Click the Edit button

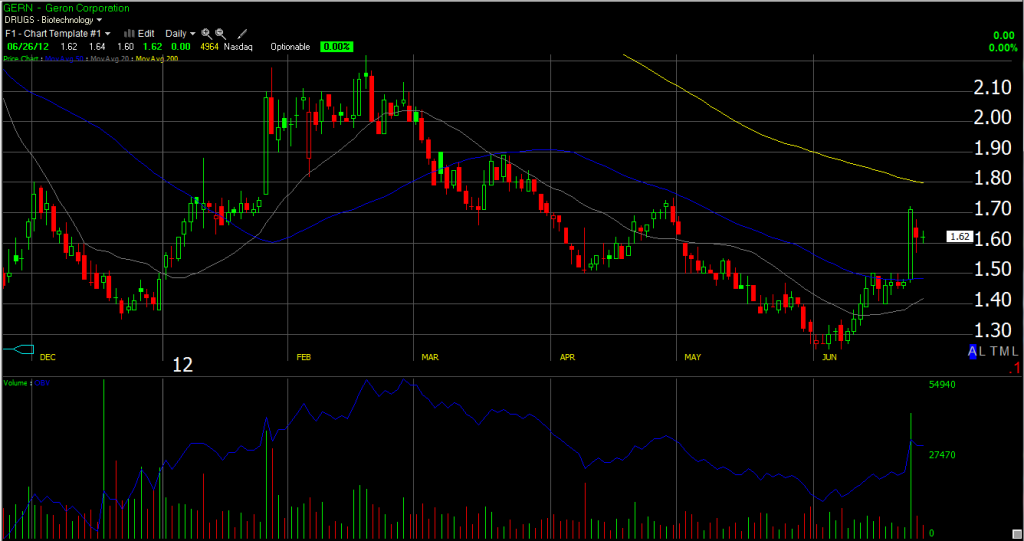(146, 33)
